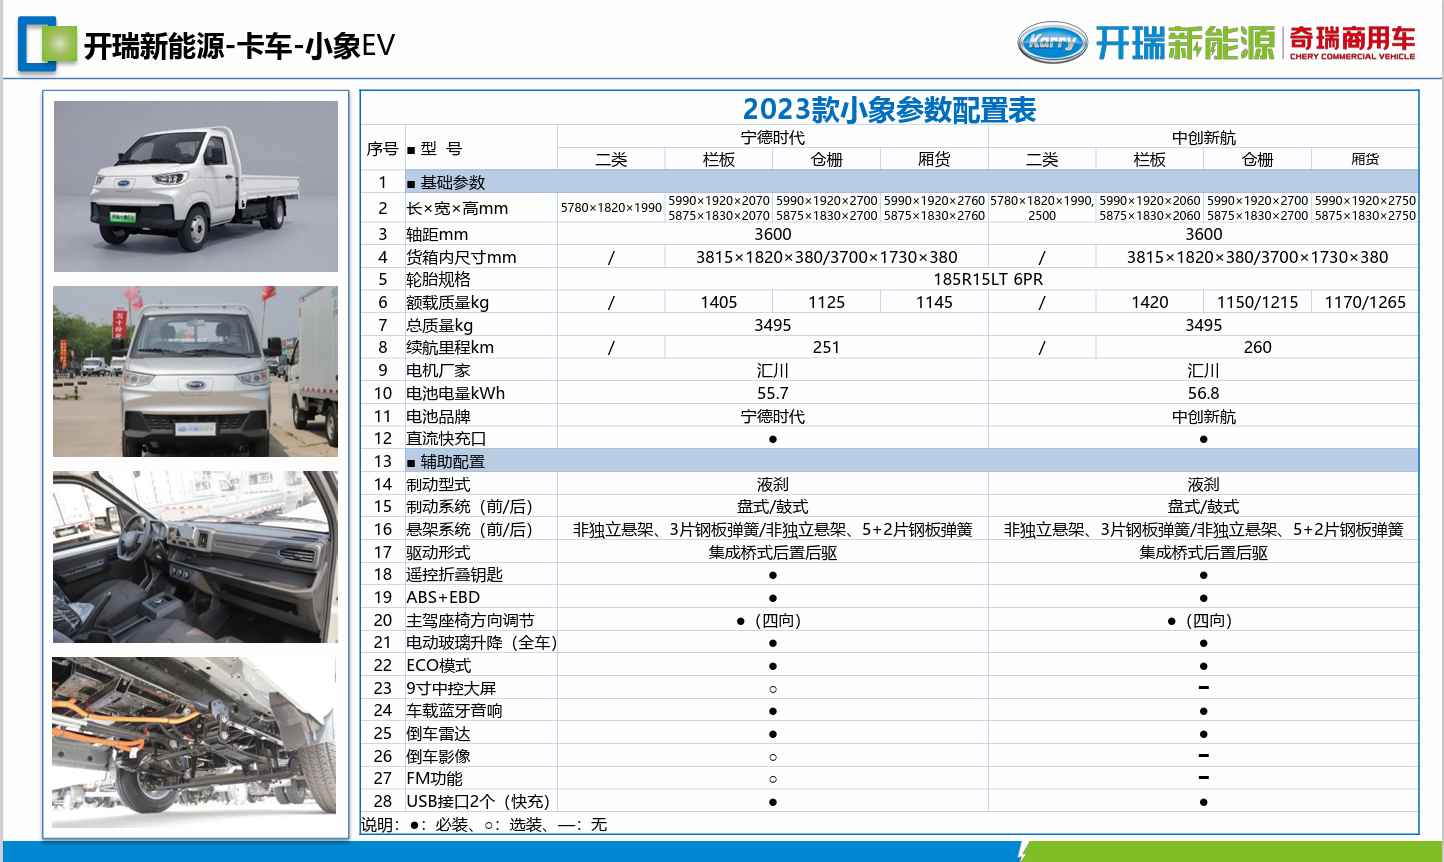Click the 奇瑞商用车 Chery Commercial Vehicle logo
This screenshot has width=1444, height=862.
pos(1352,43)
